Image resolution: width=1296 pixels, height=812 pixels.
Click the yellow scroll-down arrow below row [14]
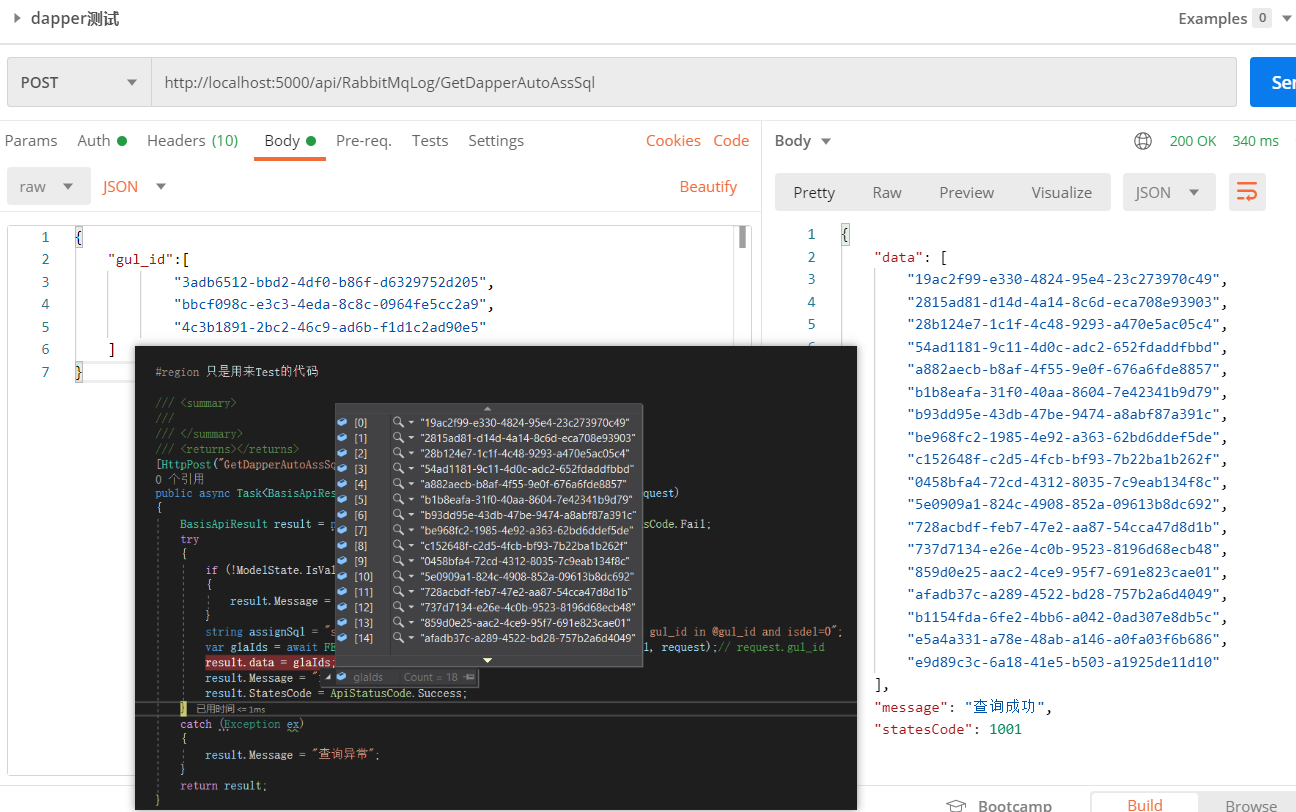pyautogui.click(x=488, y=660)
